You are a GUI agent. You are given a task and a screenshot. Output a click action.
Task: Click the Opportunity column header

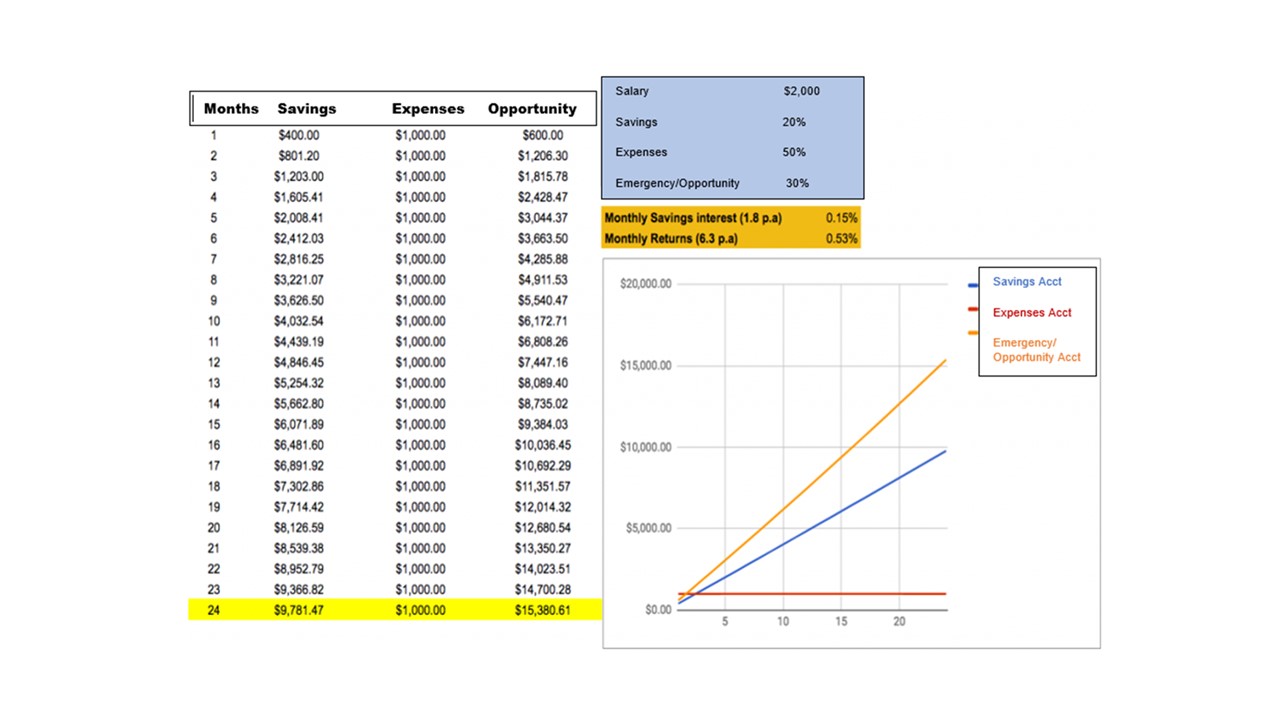pos(532,109)
